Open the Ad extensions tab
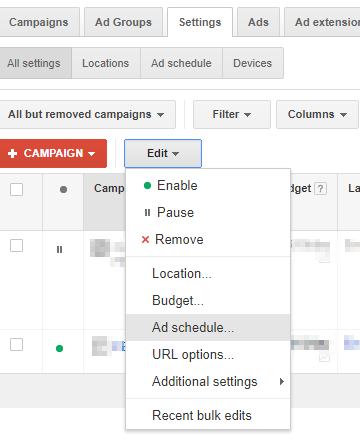360x441 pixels. (x=322, y=22)
